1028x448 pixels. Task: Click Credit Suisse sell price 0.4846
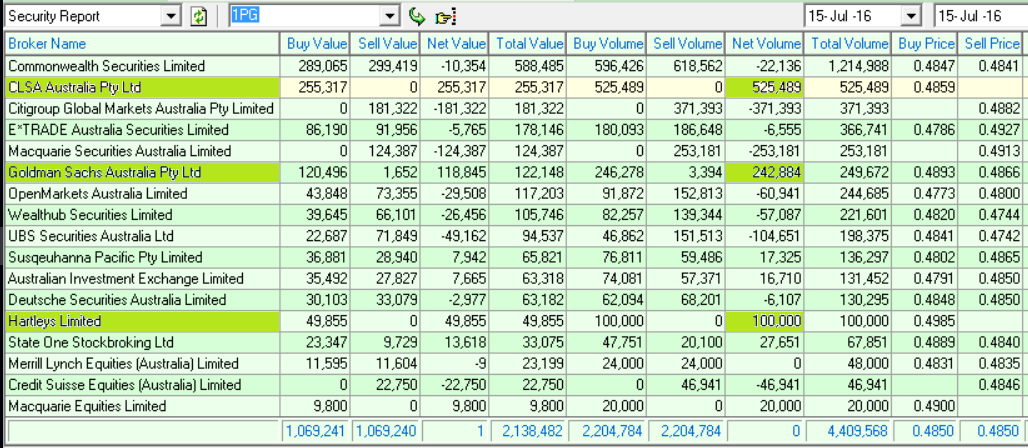pos(993,385)
